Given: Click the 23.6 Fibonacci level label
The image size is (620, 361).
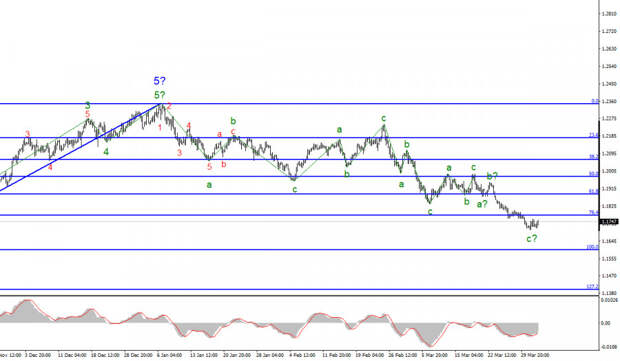Looking at the screenshot, I should (x=594, y=135).
